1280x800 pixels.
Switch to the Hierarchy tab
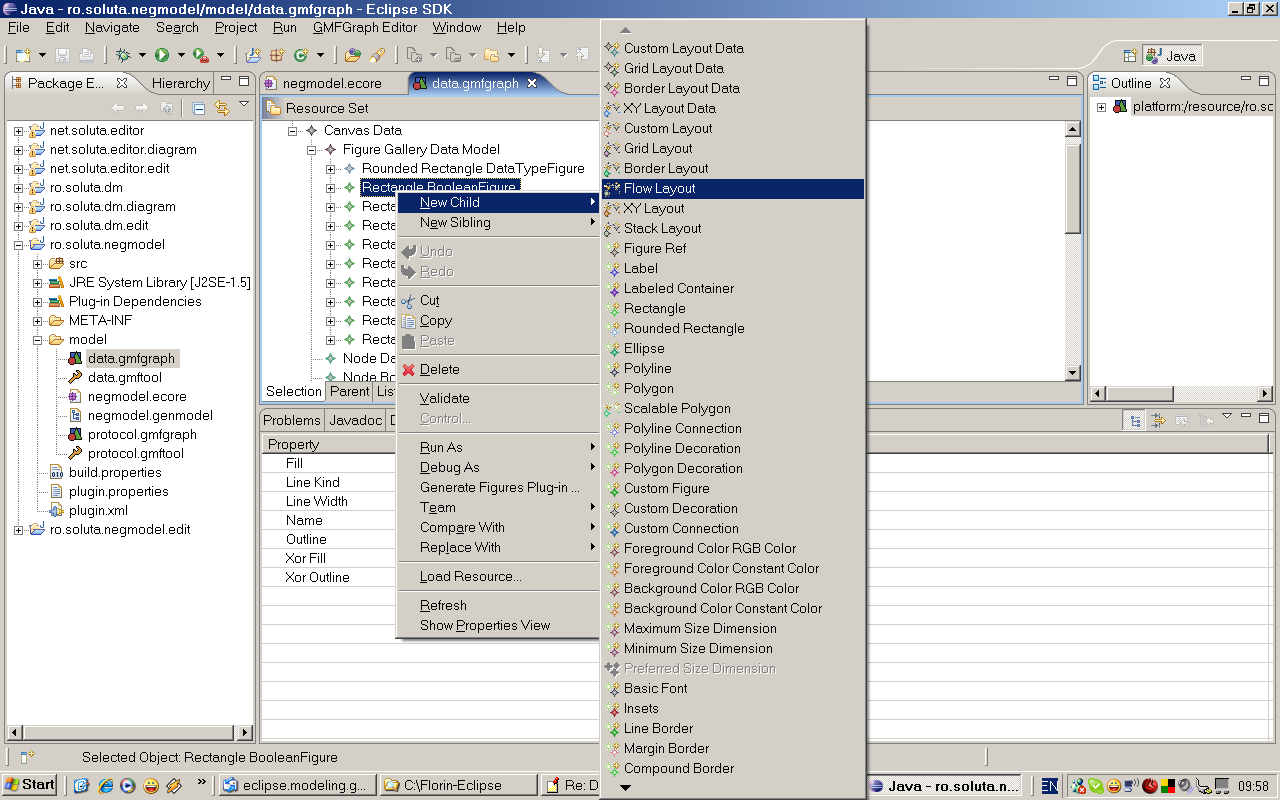coord(181,83)
